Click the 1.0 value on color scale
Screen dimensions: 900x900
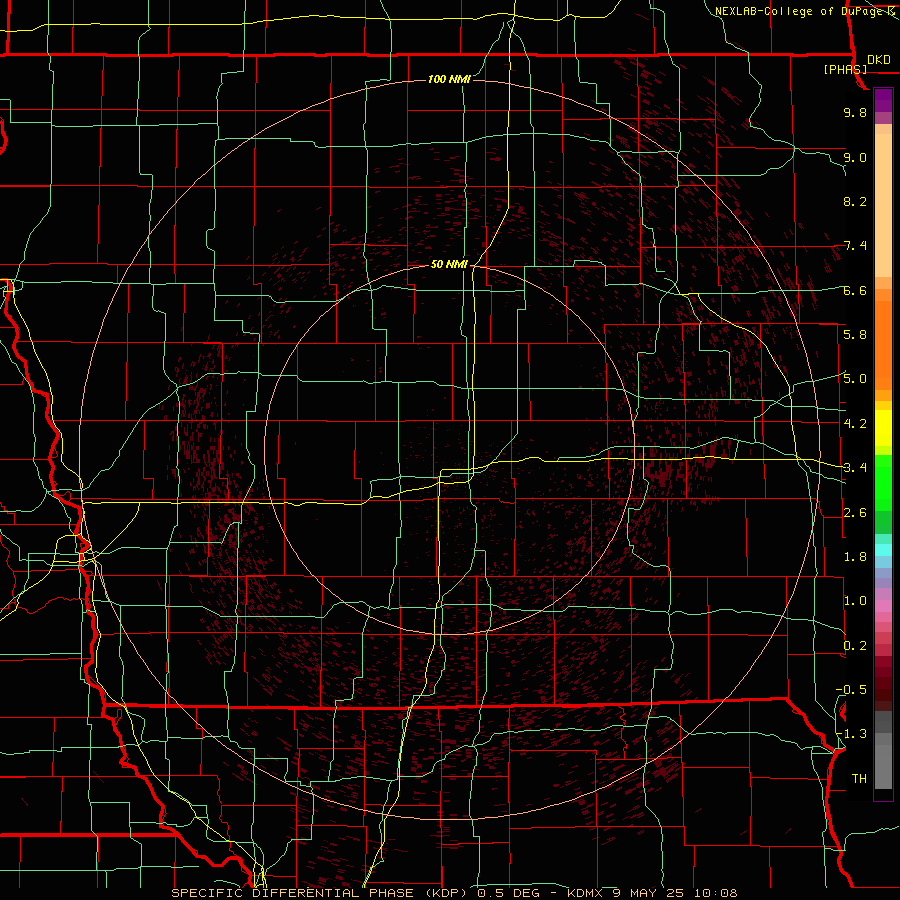click(855, 601)
